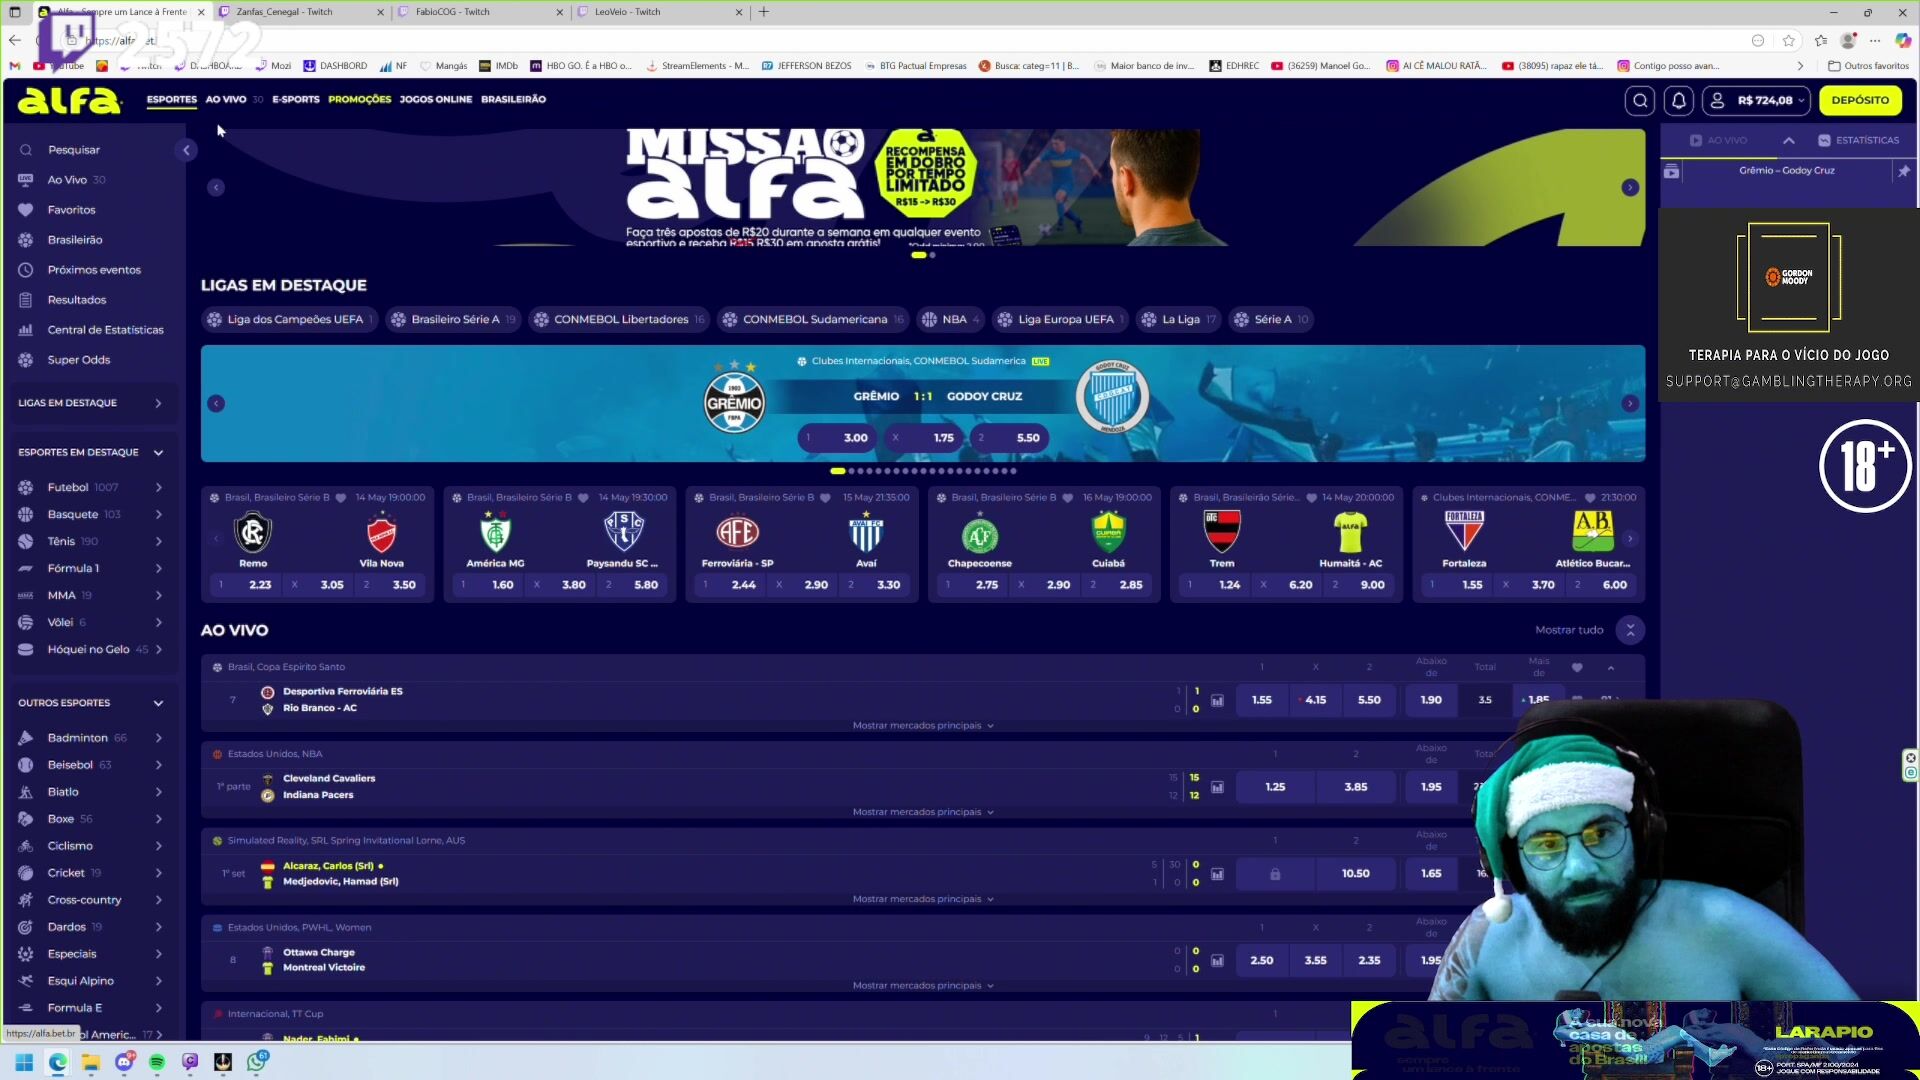Favorite the Copa Espírito Santo league

(1577, 667)
